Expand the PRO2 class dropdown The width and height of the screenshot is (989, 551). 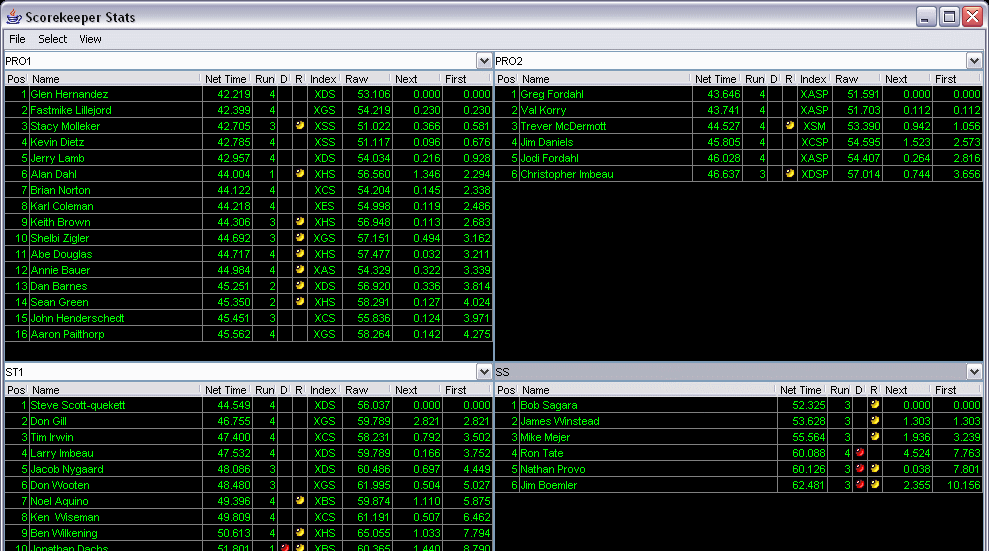coord(974,61)
